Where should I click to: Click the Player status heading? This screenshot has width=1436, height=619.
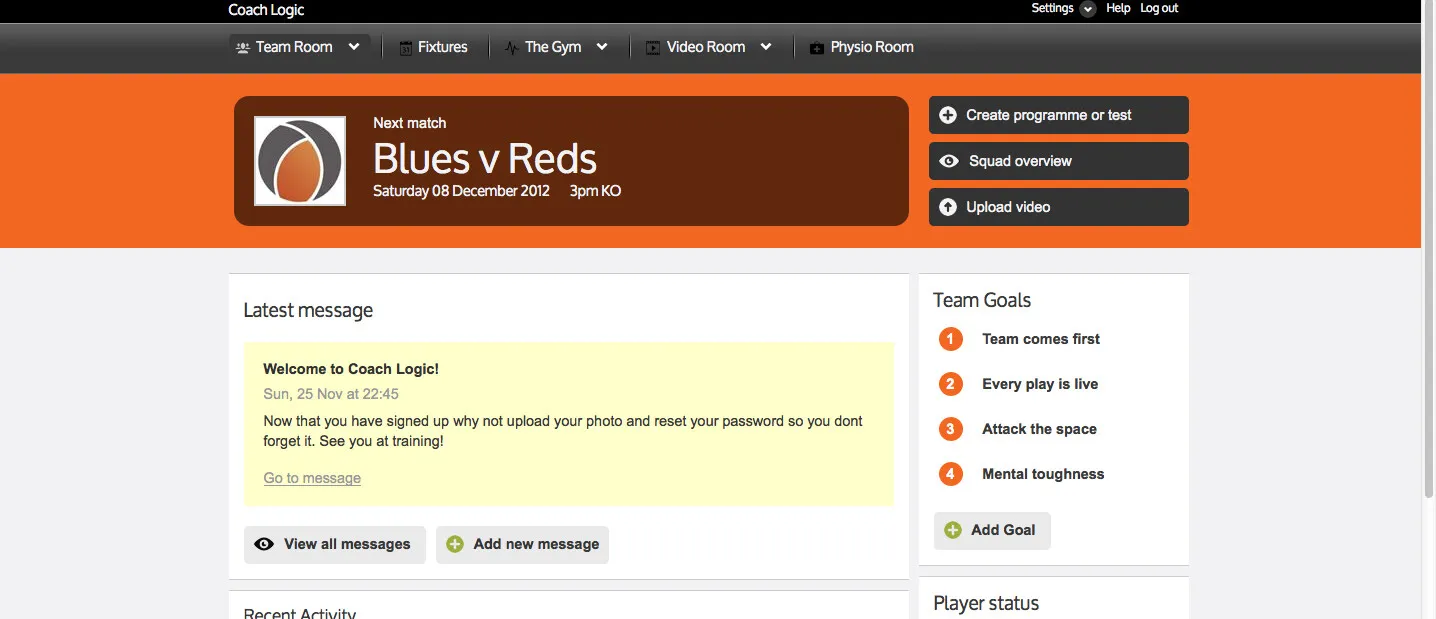coord(986,603)
